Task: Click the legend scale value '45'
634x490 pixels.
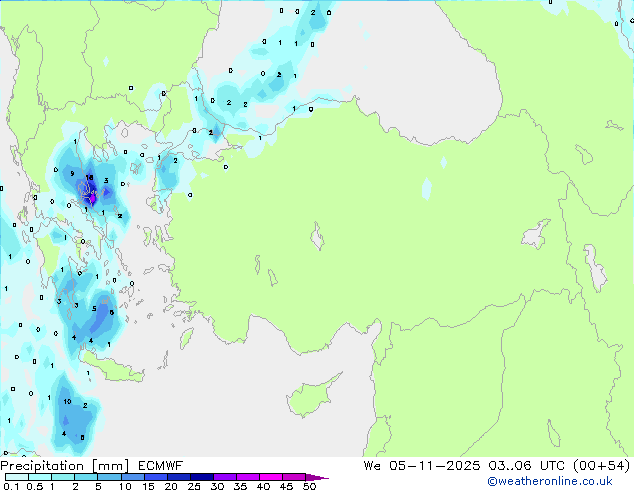Action: point(286,486)
